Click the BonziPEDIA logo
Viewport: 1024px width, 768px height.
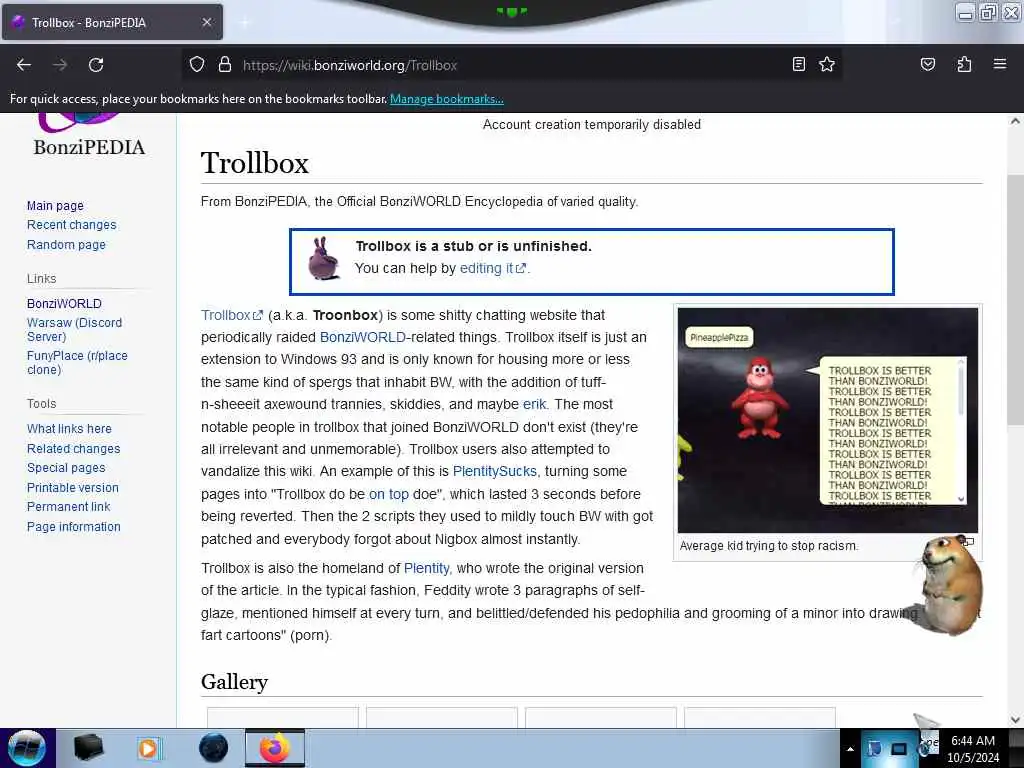pyautogui.click(x=89, y=135)
